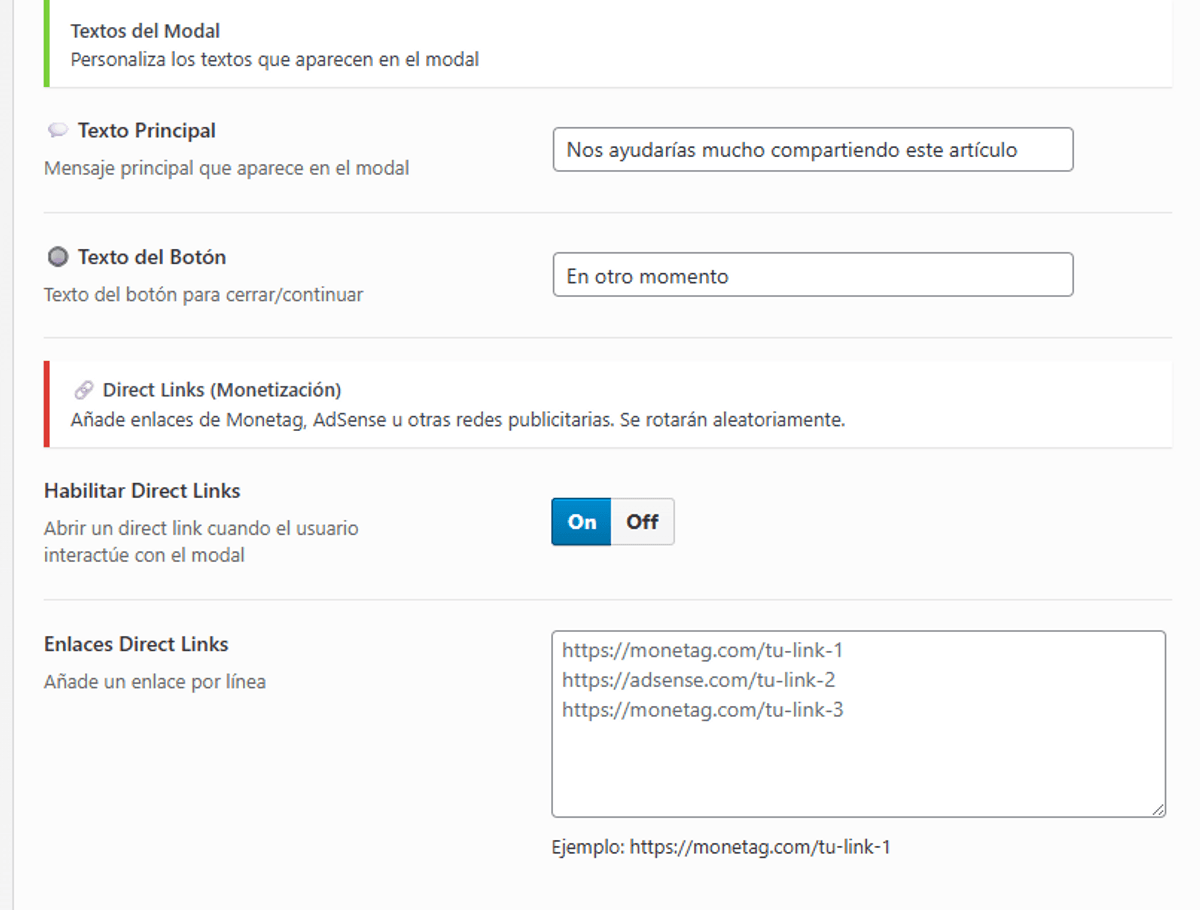Screen dimensions: 1200x910
Task: Click the gray circle icon beside Texto del Botón
Action: click(x=58, y=257)
